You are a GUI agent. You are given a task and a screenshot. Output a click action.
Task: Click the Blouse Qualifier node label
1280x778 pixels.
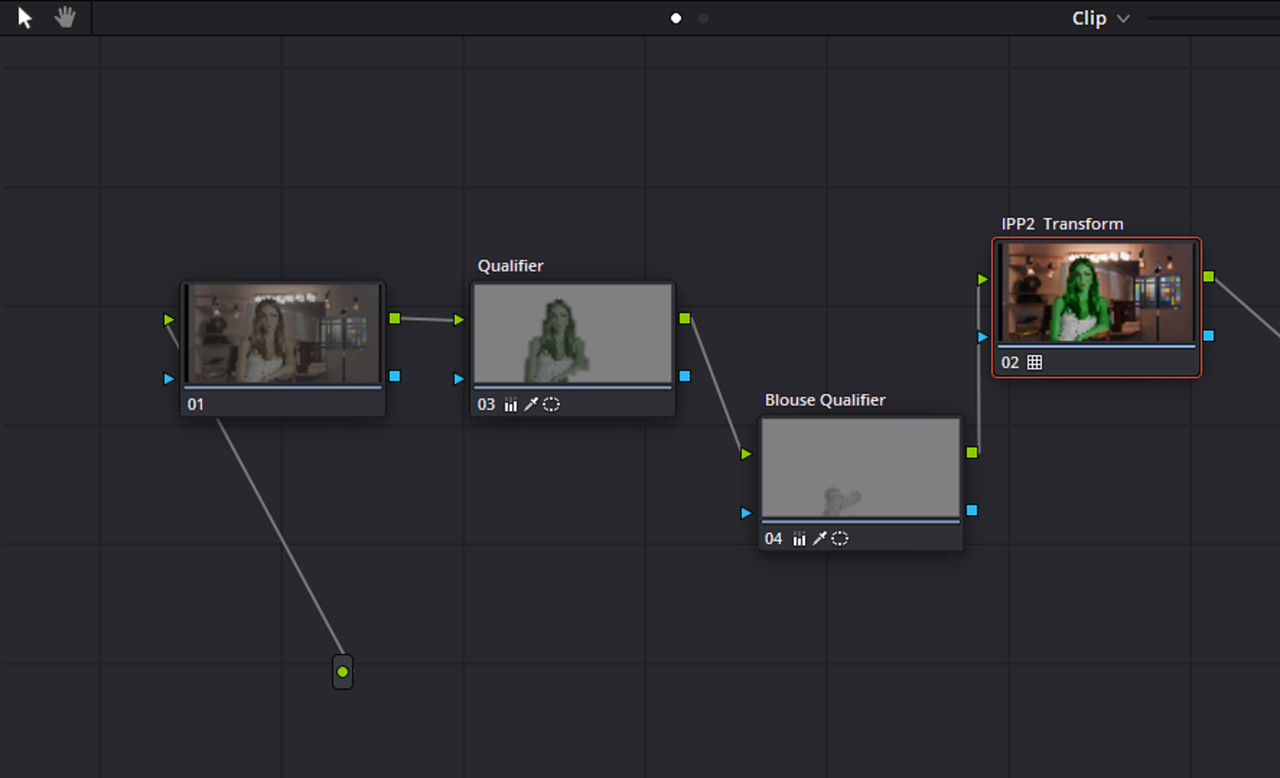click(x=825, y=400)
